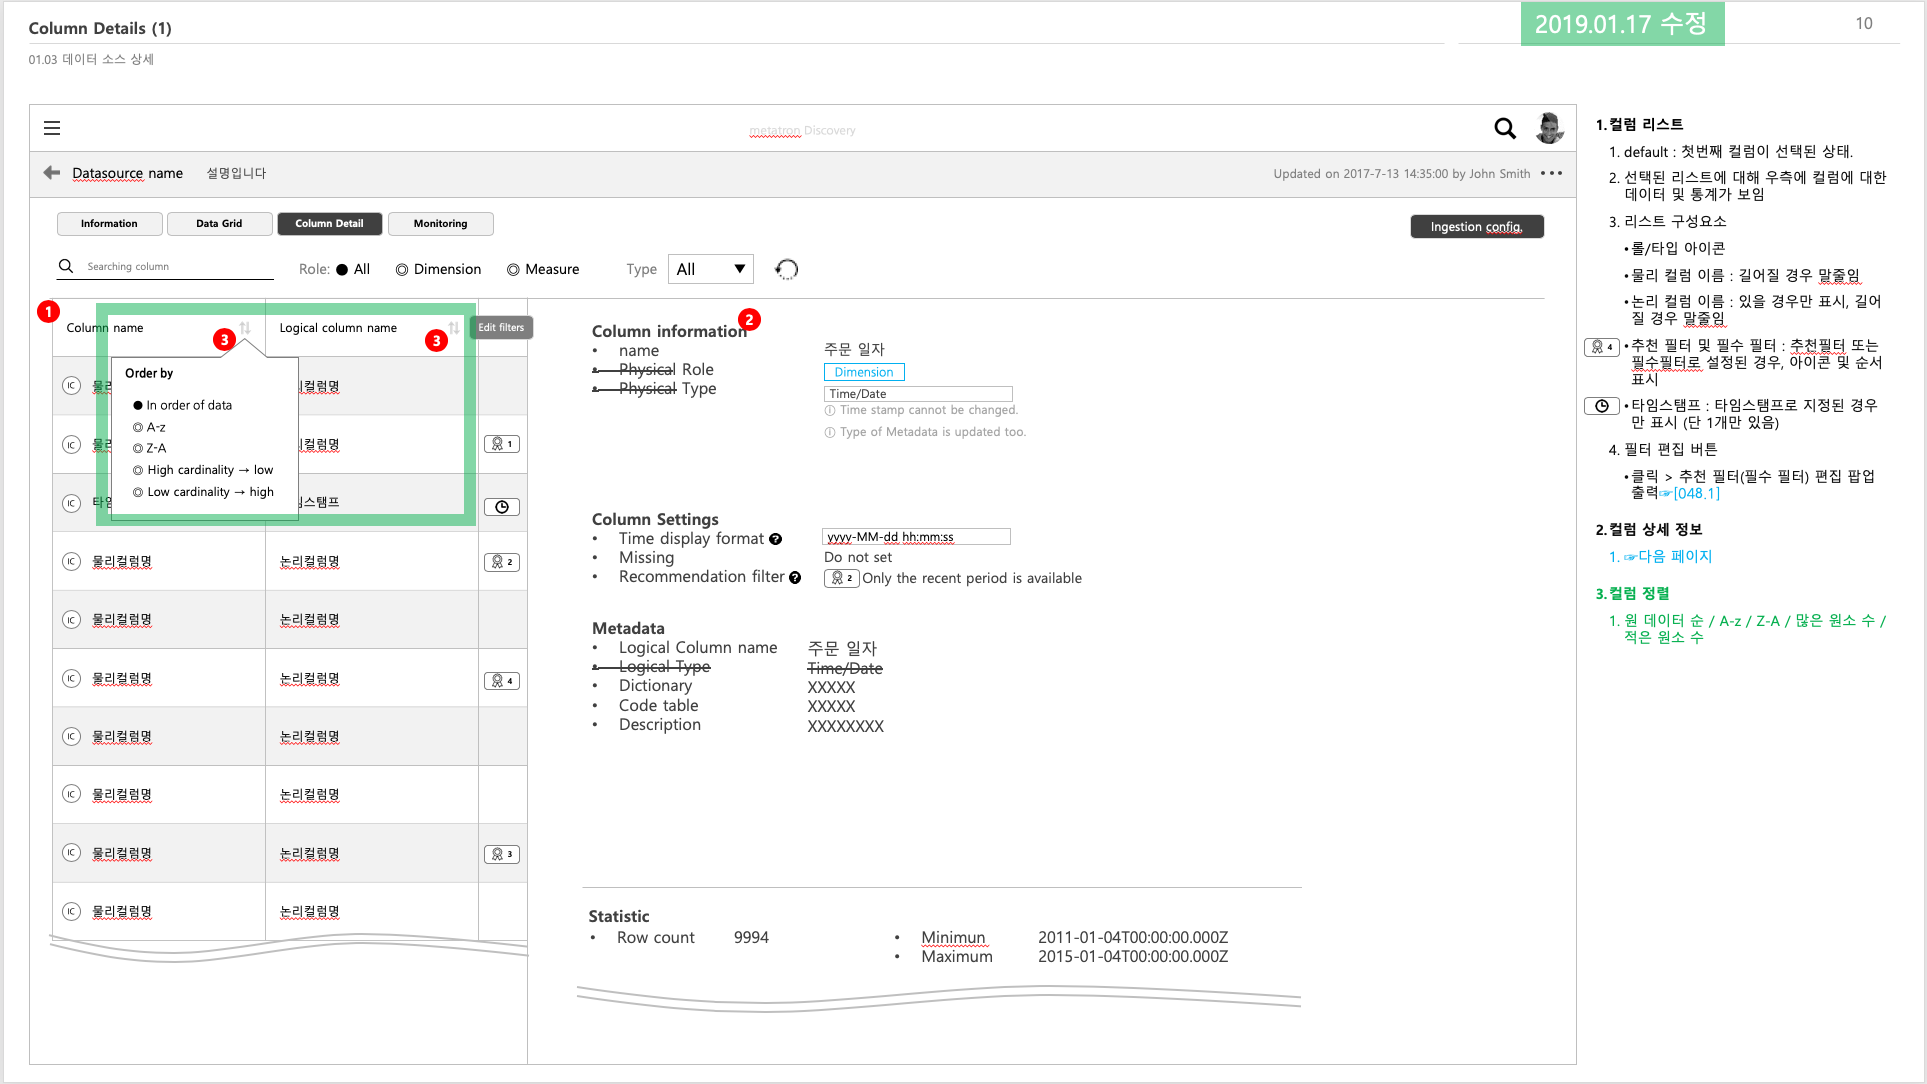Image resolution: width=1927 pixels, height=1084 pixels.
Task: Select the All role radio button
Action: pos(342,269)
